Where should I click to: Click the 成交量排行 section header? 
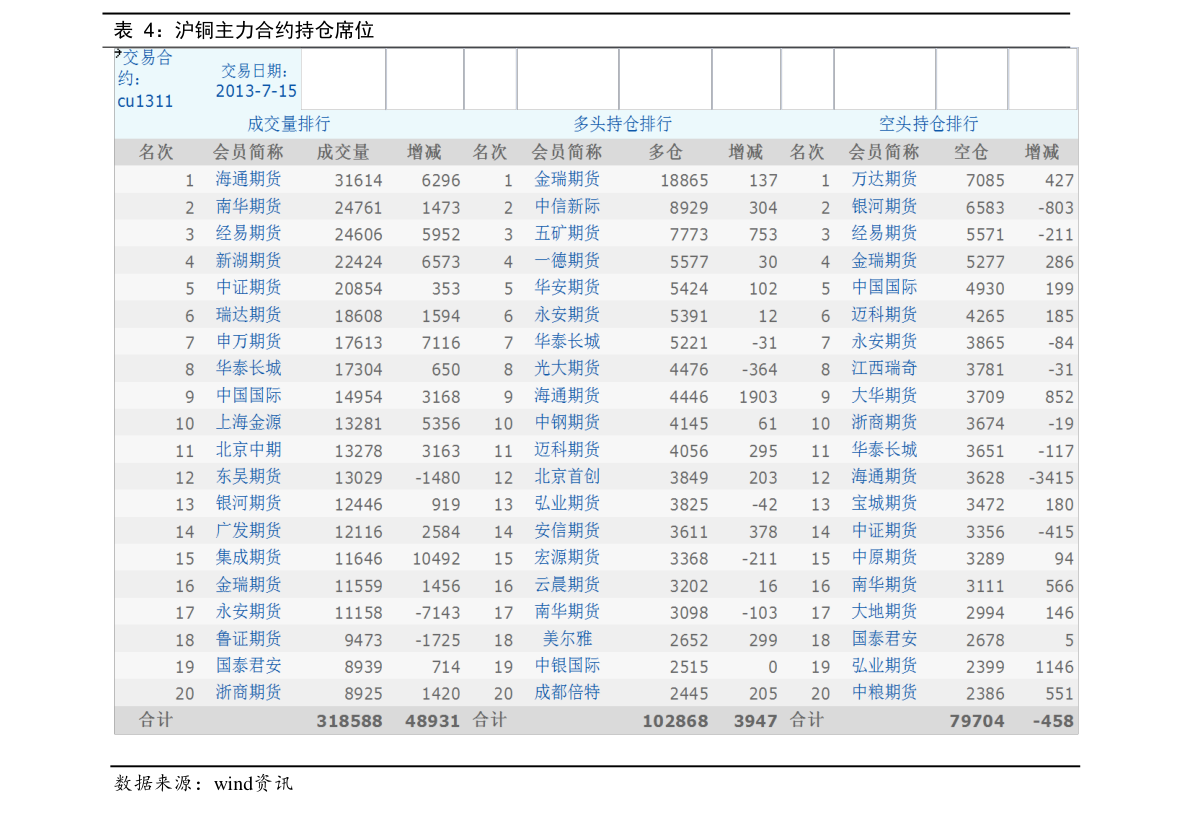[x=289, y=124]
